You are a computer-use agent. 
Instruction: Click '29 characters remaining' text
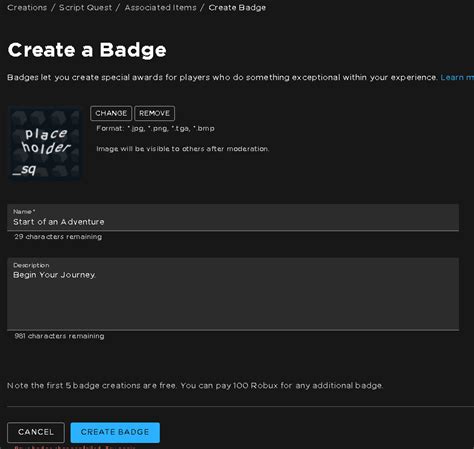(58, 237)
